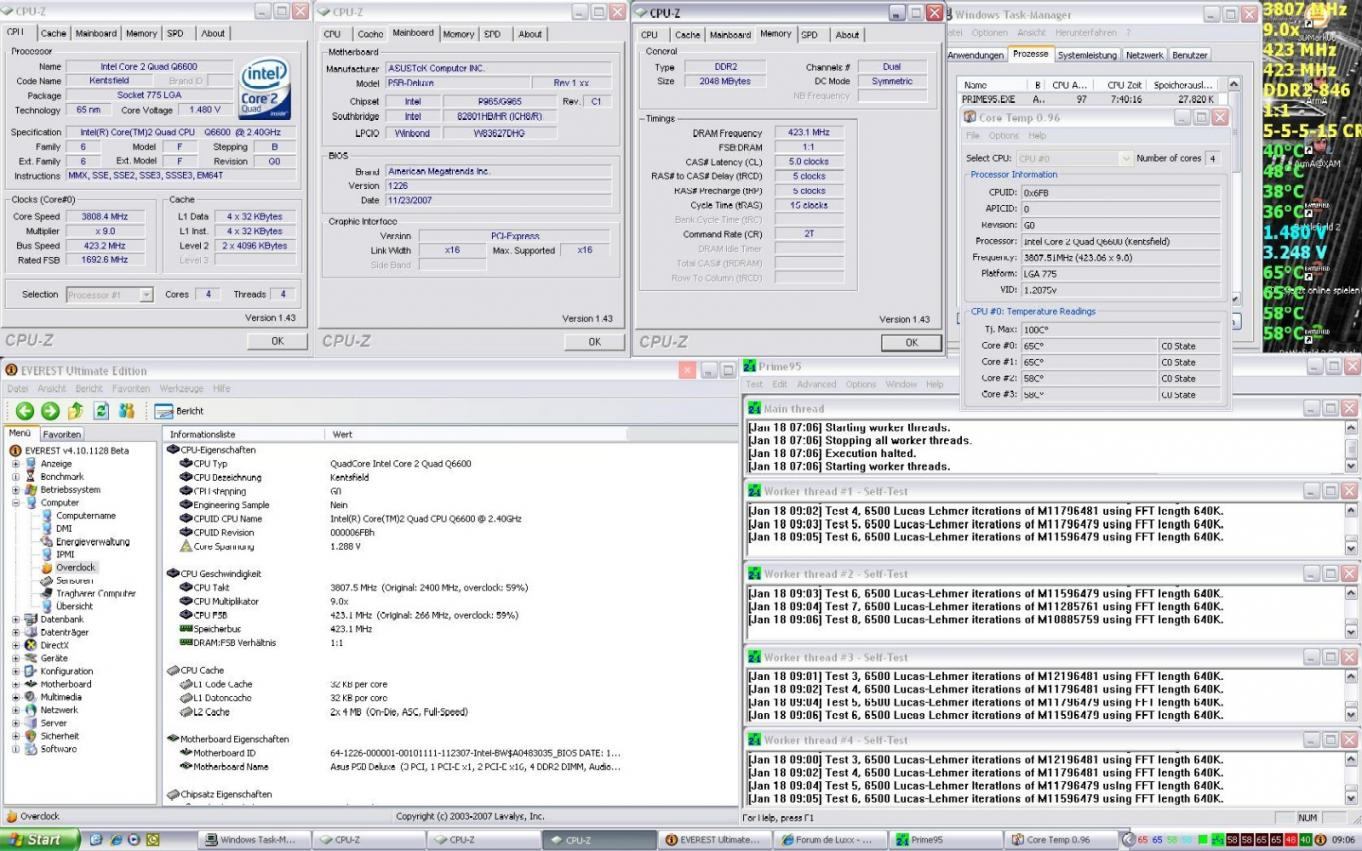The height and width of the screenshot is (851, 1362).
Task: Expand the Motherboard tree node
Action: [15, 685]
